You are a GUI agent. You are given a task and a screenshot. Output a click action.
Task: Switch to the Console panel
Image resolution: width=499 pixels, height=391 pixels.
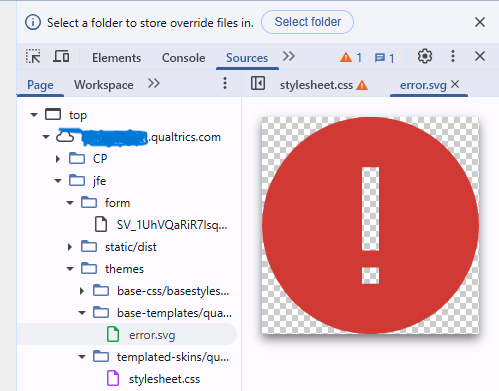(184, 58)
